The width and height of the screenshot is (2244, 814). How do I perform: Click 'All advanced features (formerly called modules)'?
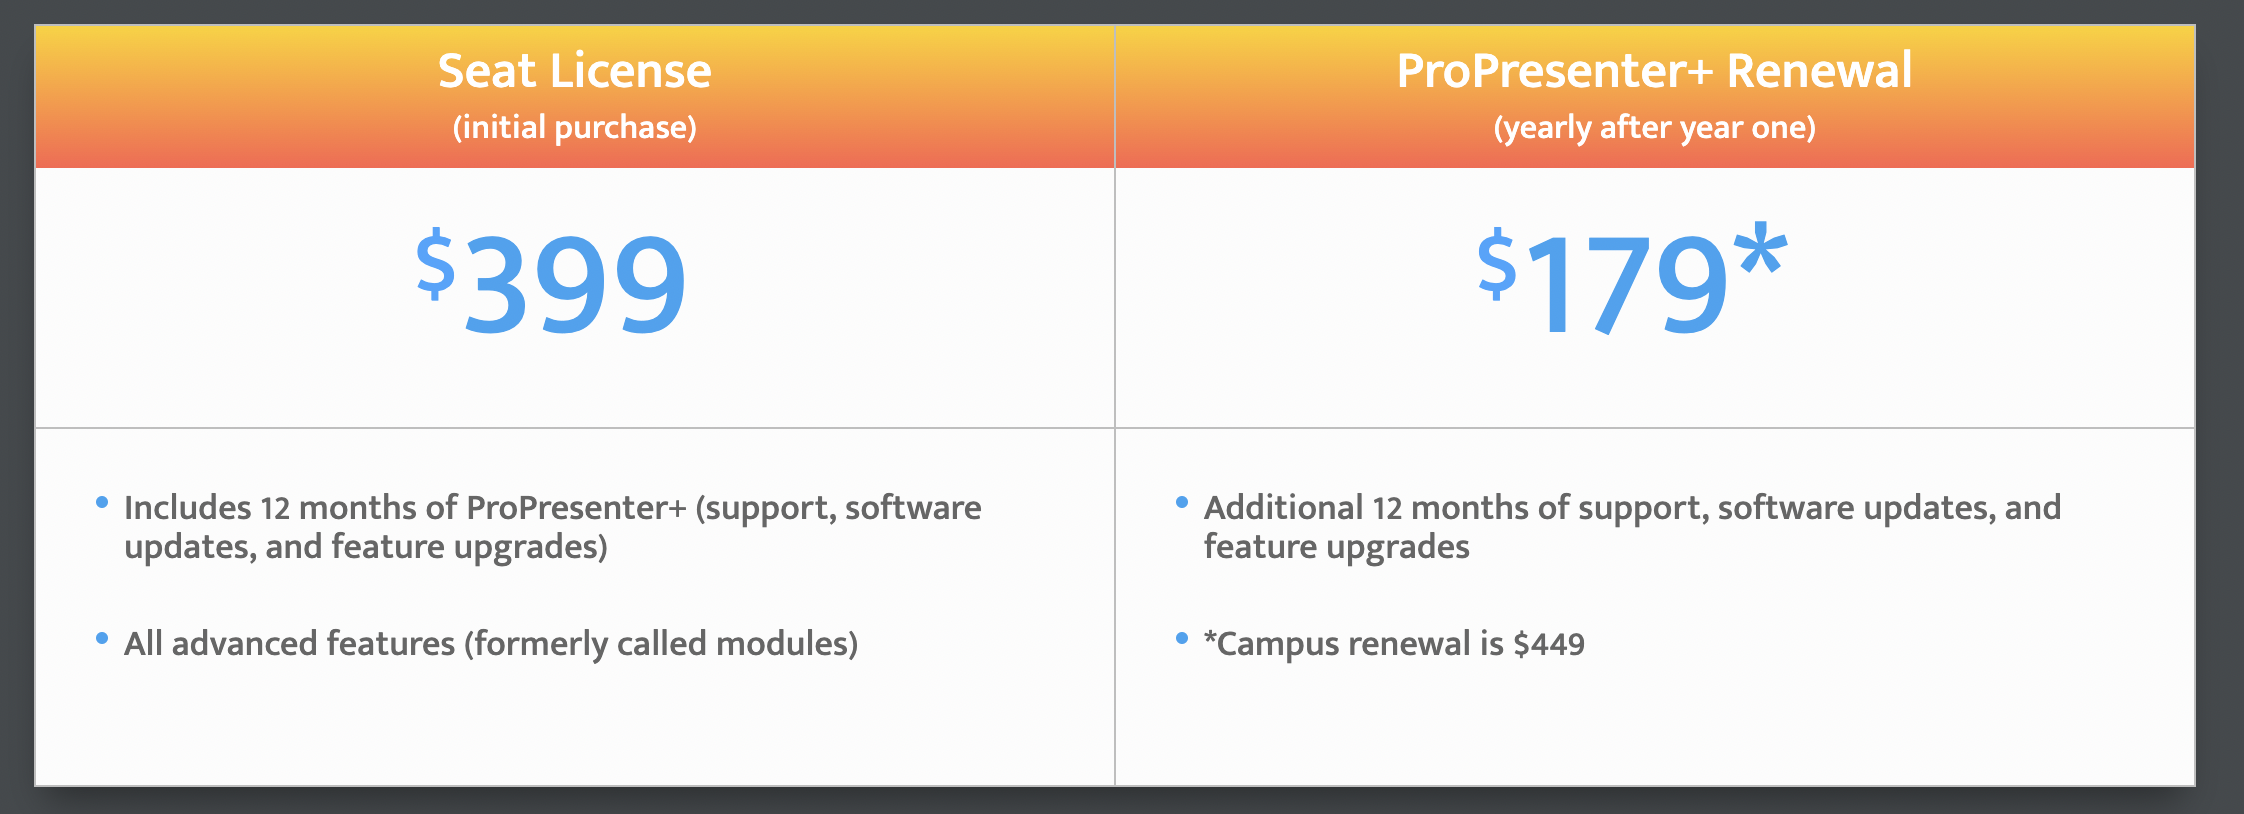491,644
